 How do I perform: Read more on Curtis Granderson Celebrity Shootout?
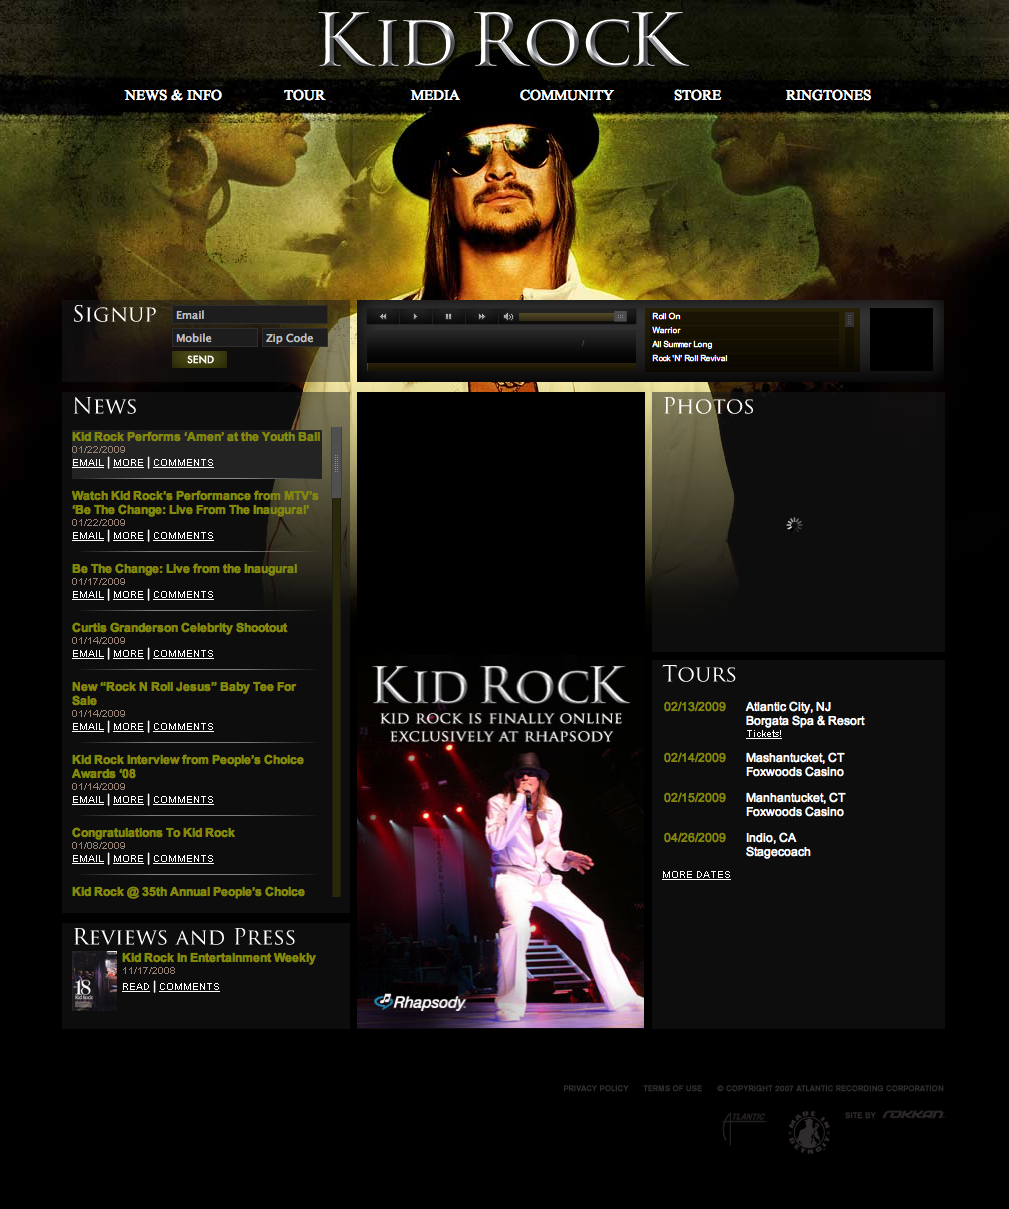128,654
